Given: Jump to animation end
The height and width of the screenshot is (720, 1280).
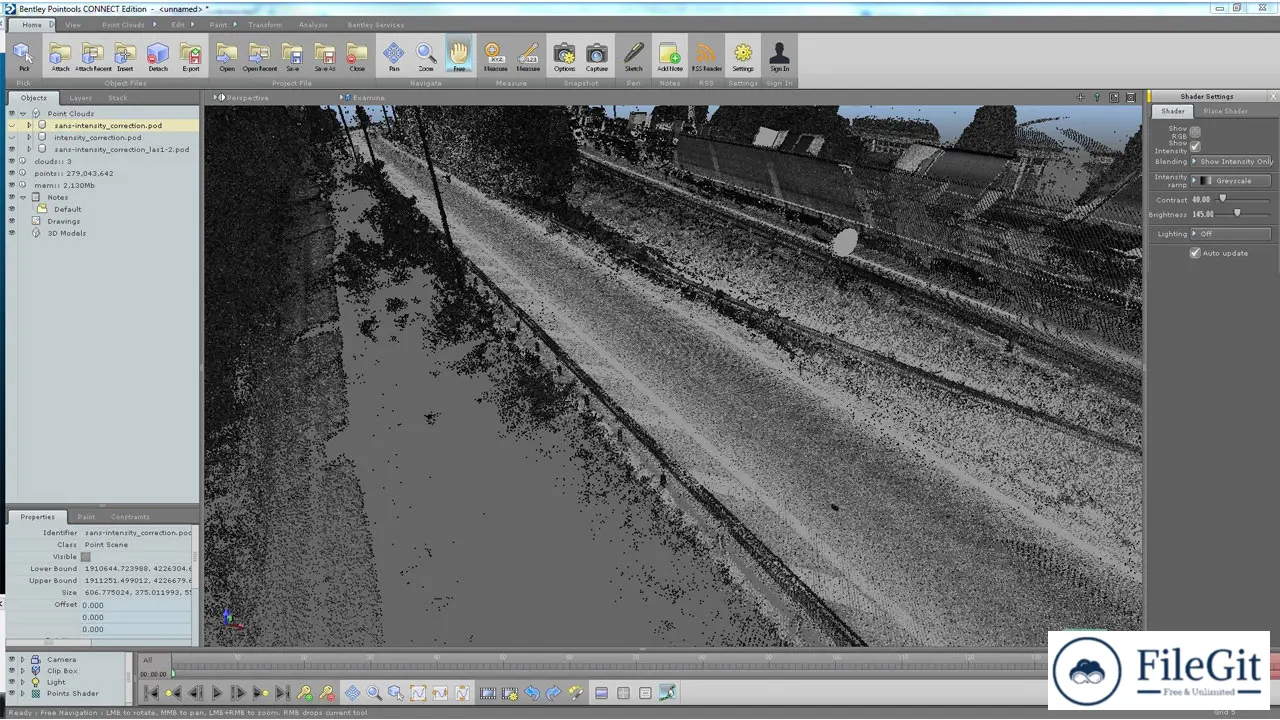Looking at the screenshot, I should click(x=282, y=693).
